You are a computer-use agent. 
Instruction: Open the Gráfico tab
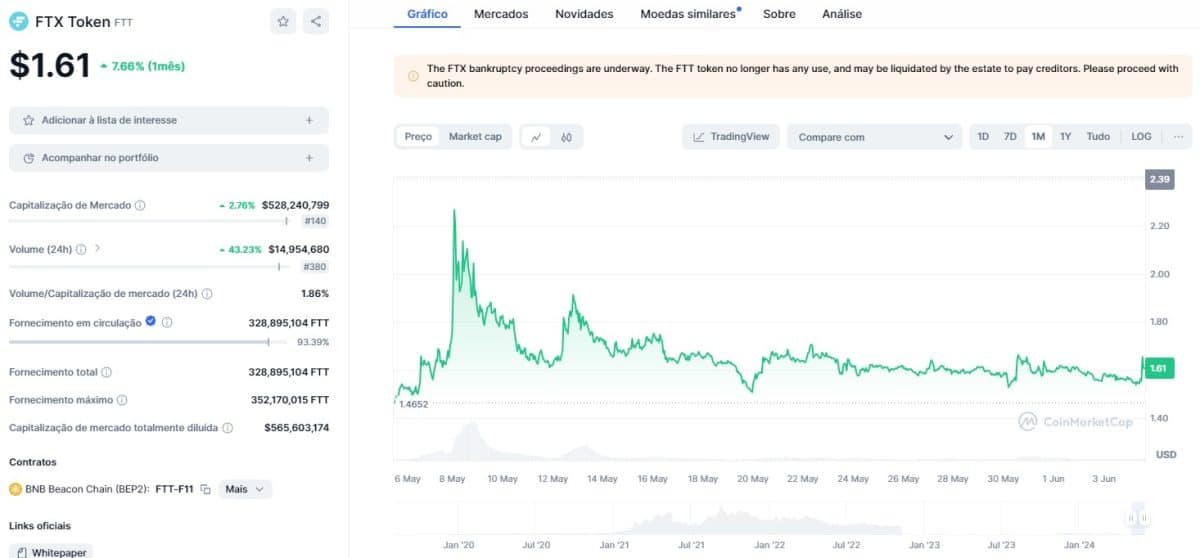pyautogui.click(x=427, y=14)
